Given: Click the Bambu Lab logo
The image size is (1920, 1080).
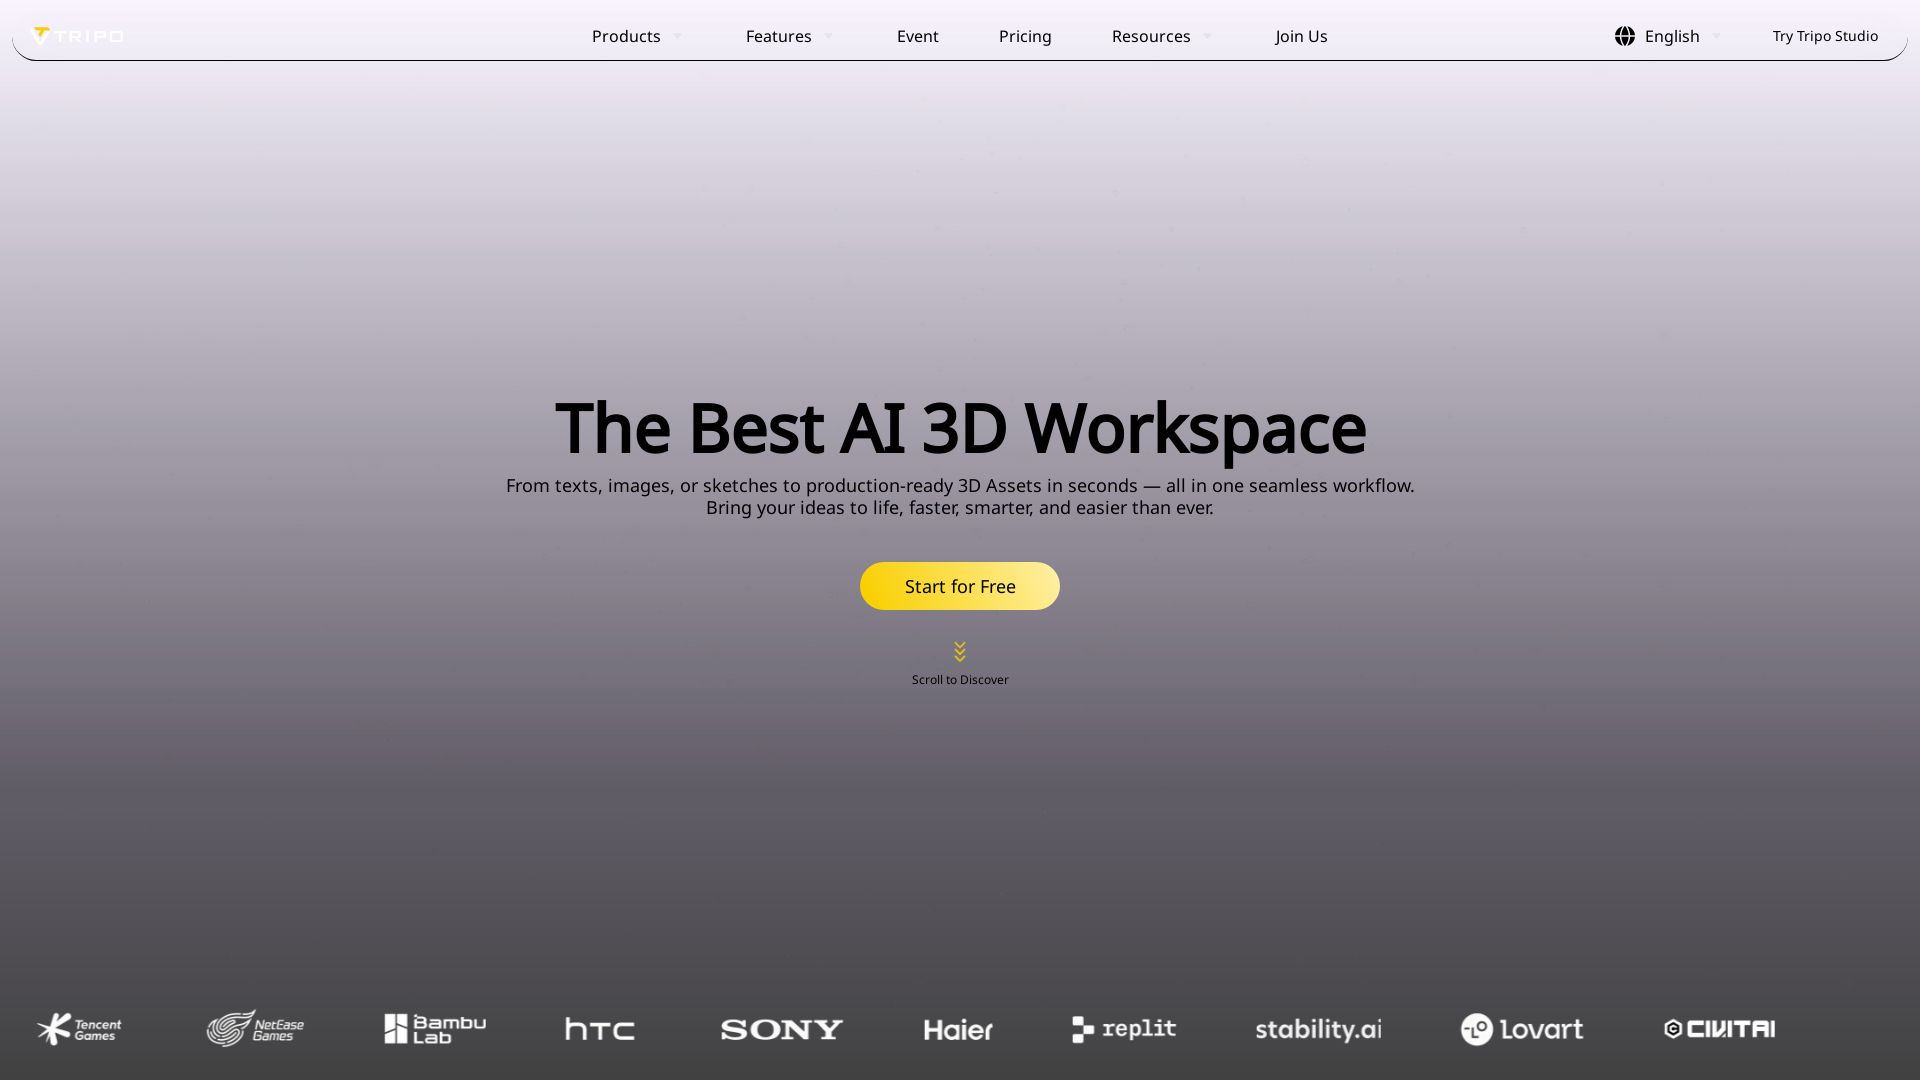Looking at the screenshot, I should 435,1029.
